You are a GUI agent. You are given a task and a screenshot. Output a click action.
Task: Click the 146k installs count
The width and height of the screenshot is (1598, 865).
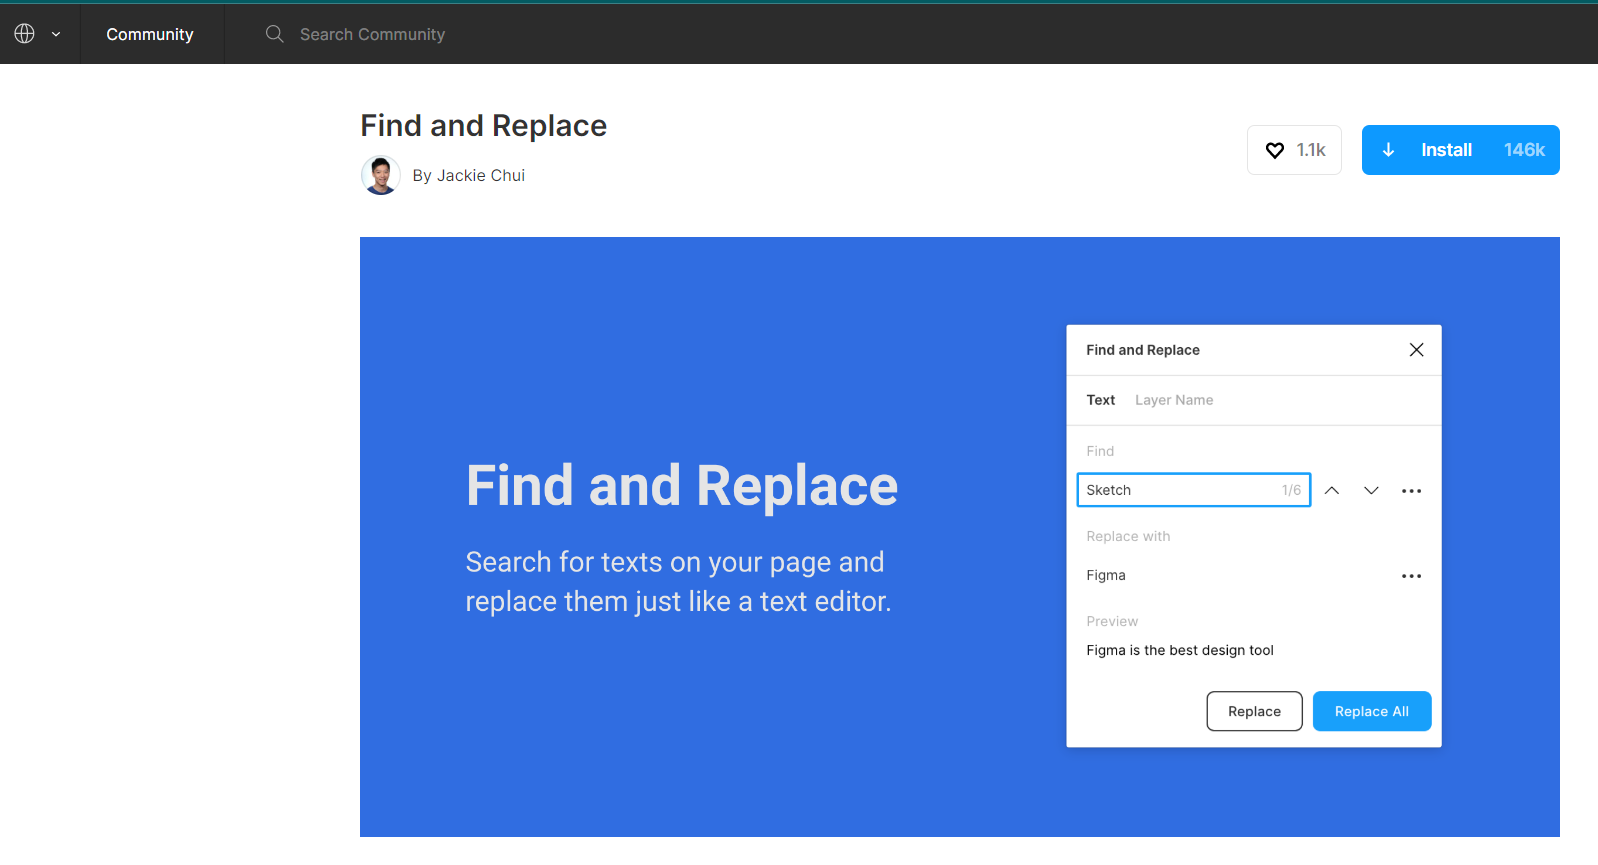point(1524,150)
